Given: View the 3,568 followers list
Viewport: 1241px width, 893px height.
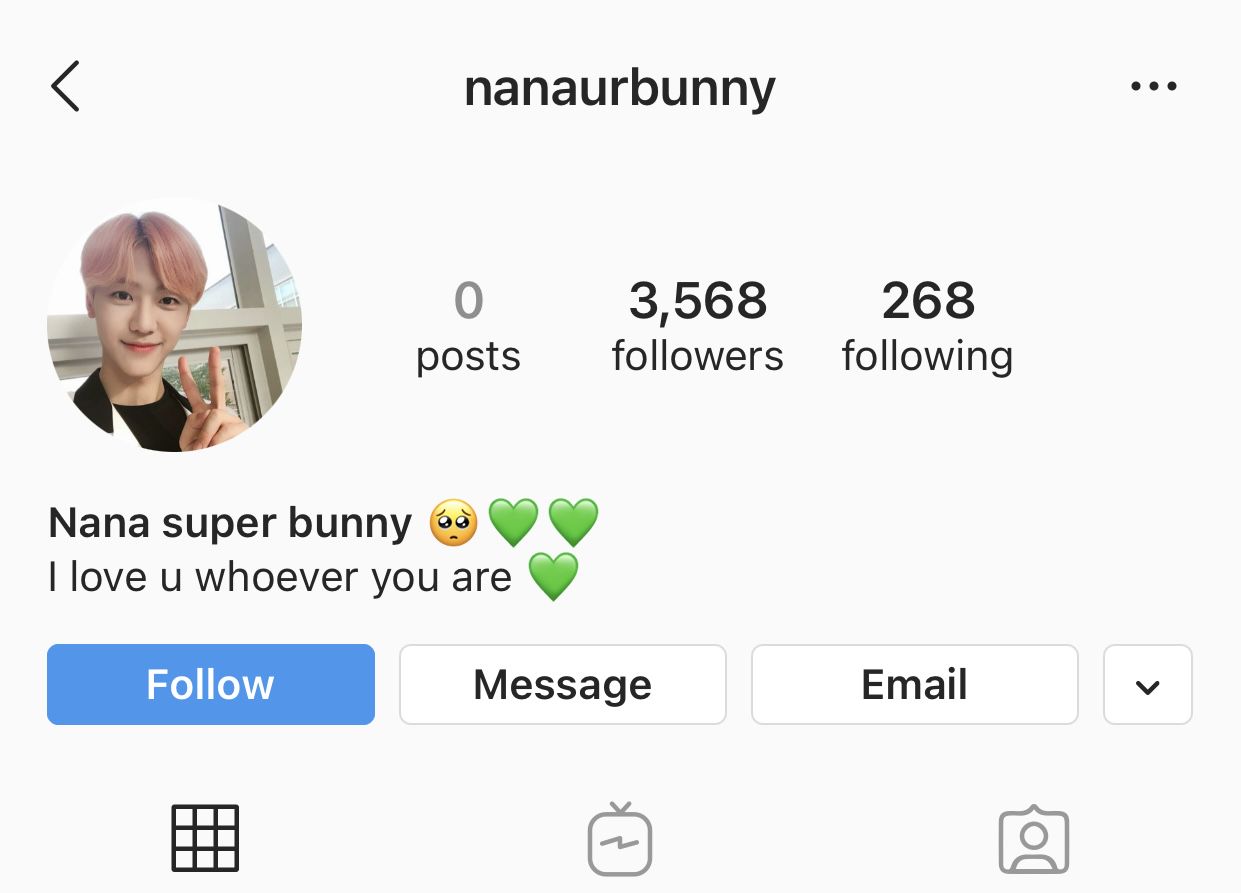Looking at the screenshot, I should 698,326.
